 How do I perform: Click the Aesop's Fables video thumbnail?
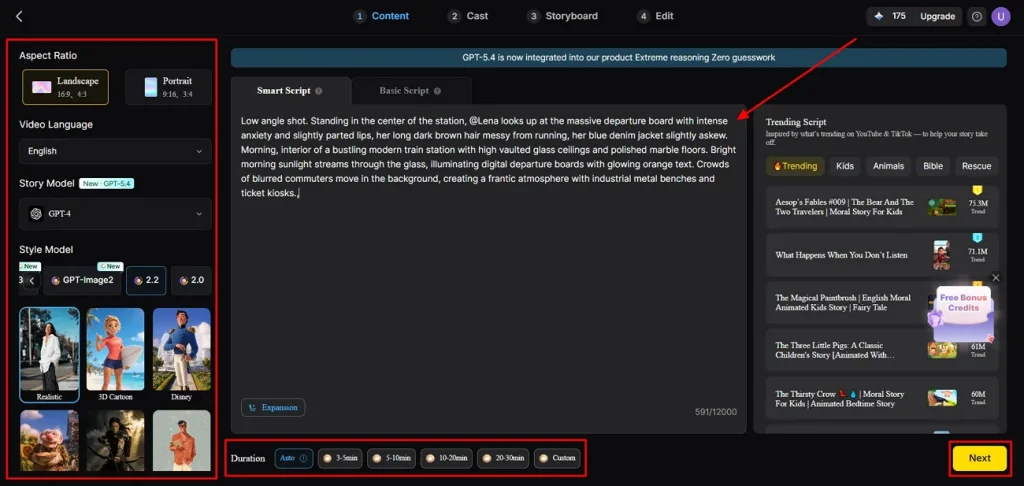(942, 208)
